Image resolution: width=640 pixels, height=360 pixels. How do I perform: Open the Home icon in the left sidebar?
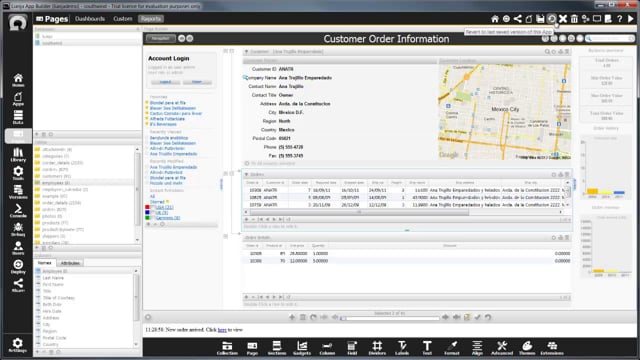click(x=18, y=80)
